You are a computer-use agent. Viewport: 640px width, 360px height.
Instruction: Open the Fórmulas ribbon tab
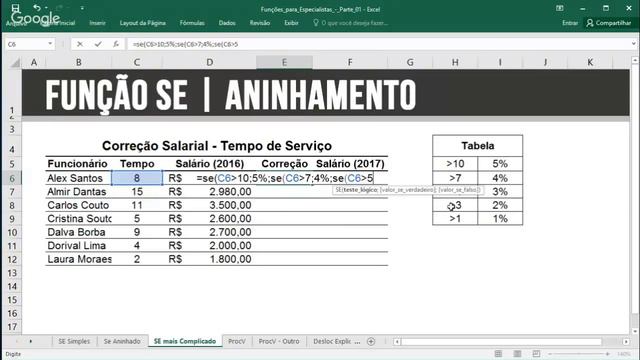(192, 23)
